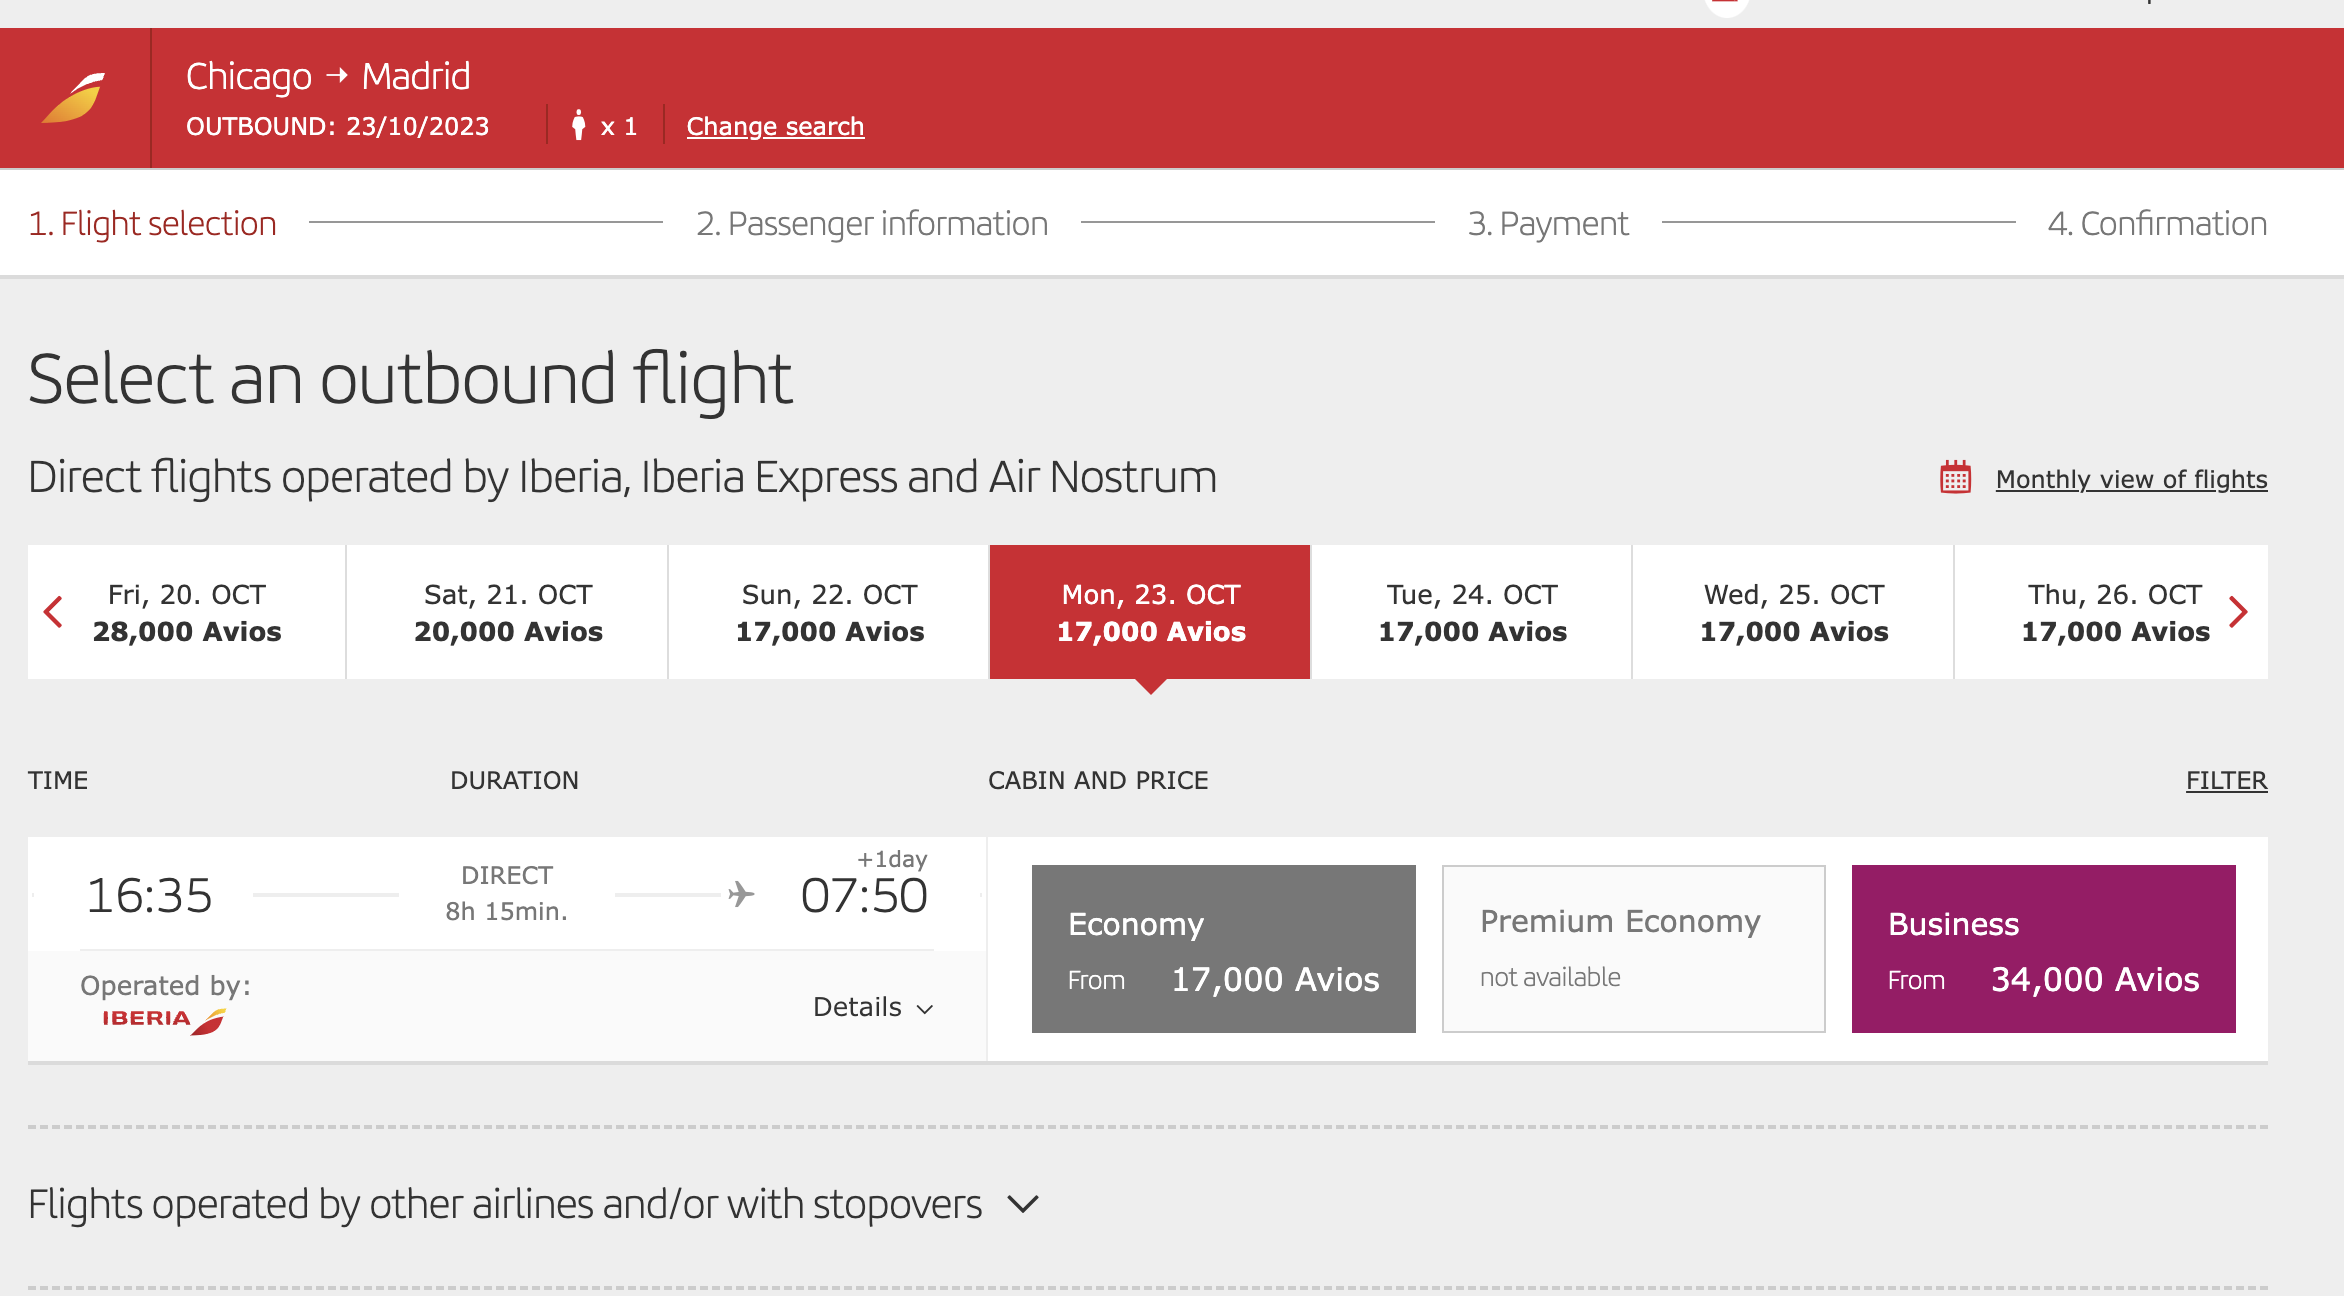The image size is (2344, 1296).
Task: Click the 1. Flight selection step
Action: point(152,224)
